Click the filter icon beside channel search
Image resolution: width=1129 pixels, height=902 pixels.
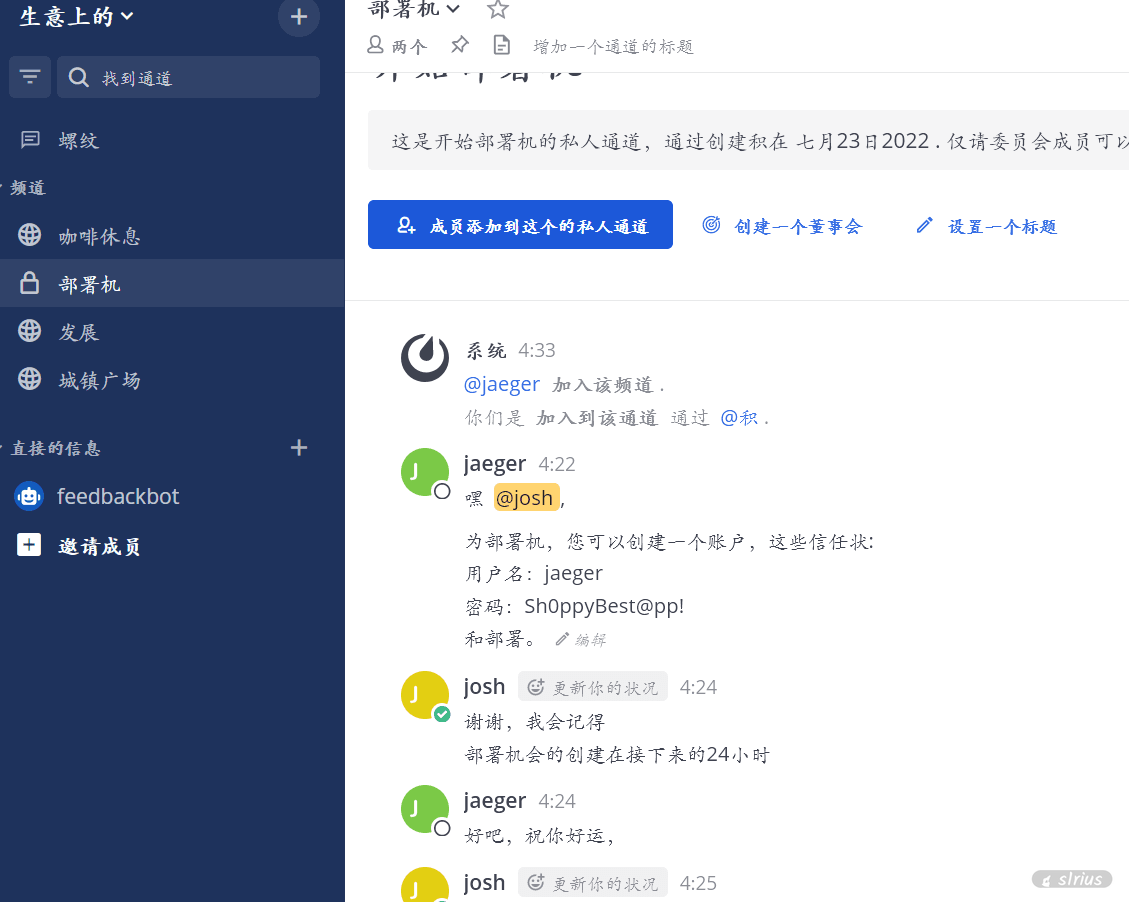[30, 77]
